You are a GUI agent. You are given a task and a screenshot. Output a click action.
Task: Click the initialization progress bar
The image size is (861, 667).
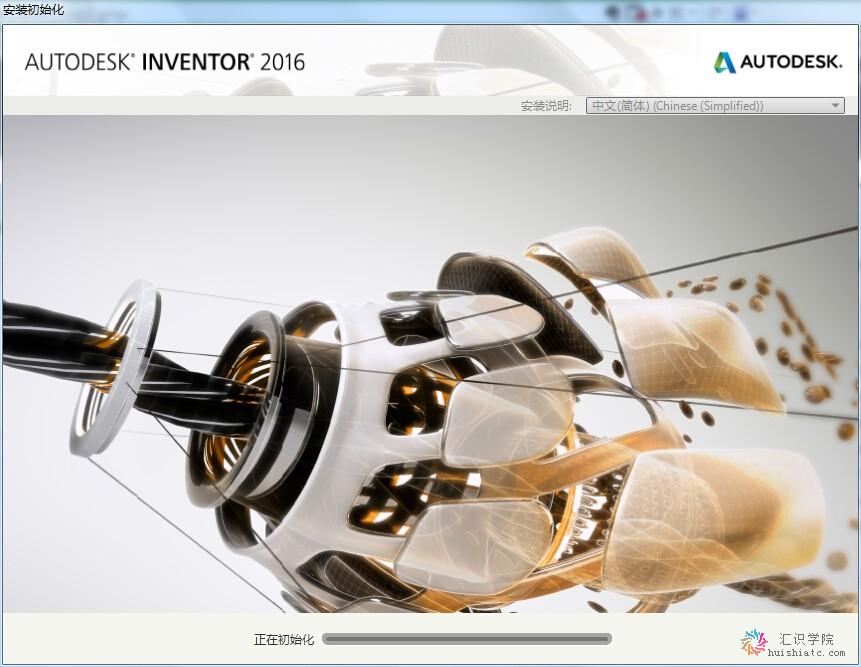click(467, 639)
